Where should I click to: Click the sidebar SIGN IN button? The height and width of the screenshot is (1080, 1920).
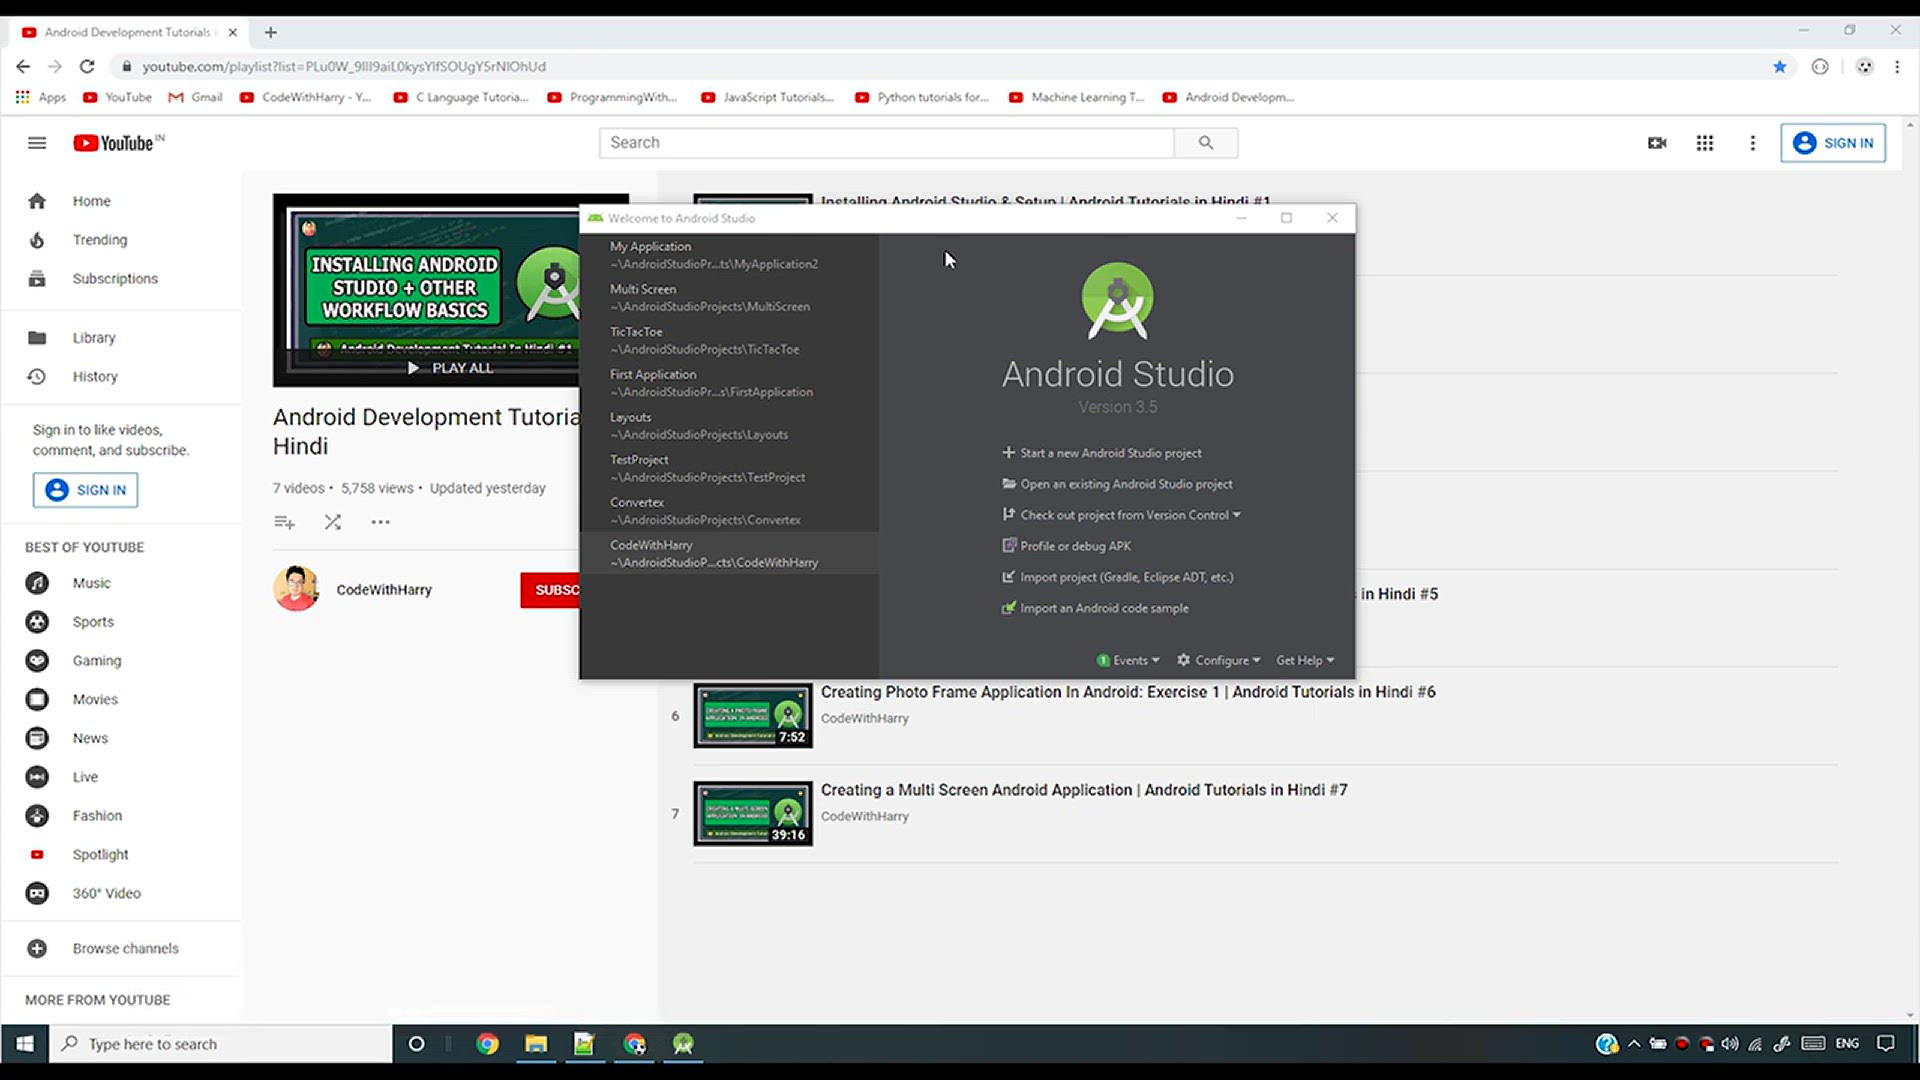click(85, 490)
